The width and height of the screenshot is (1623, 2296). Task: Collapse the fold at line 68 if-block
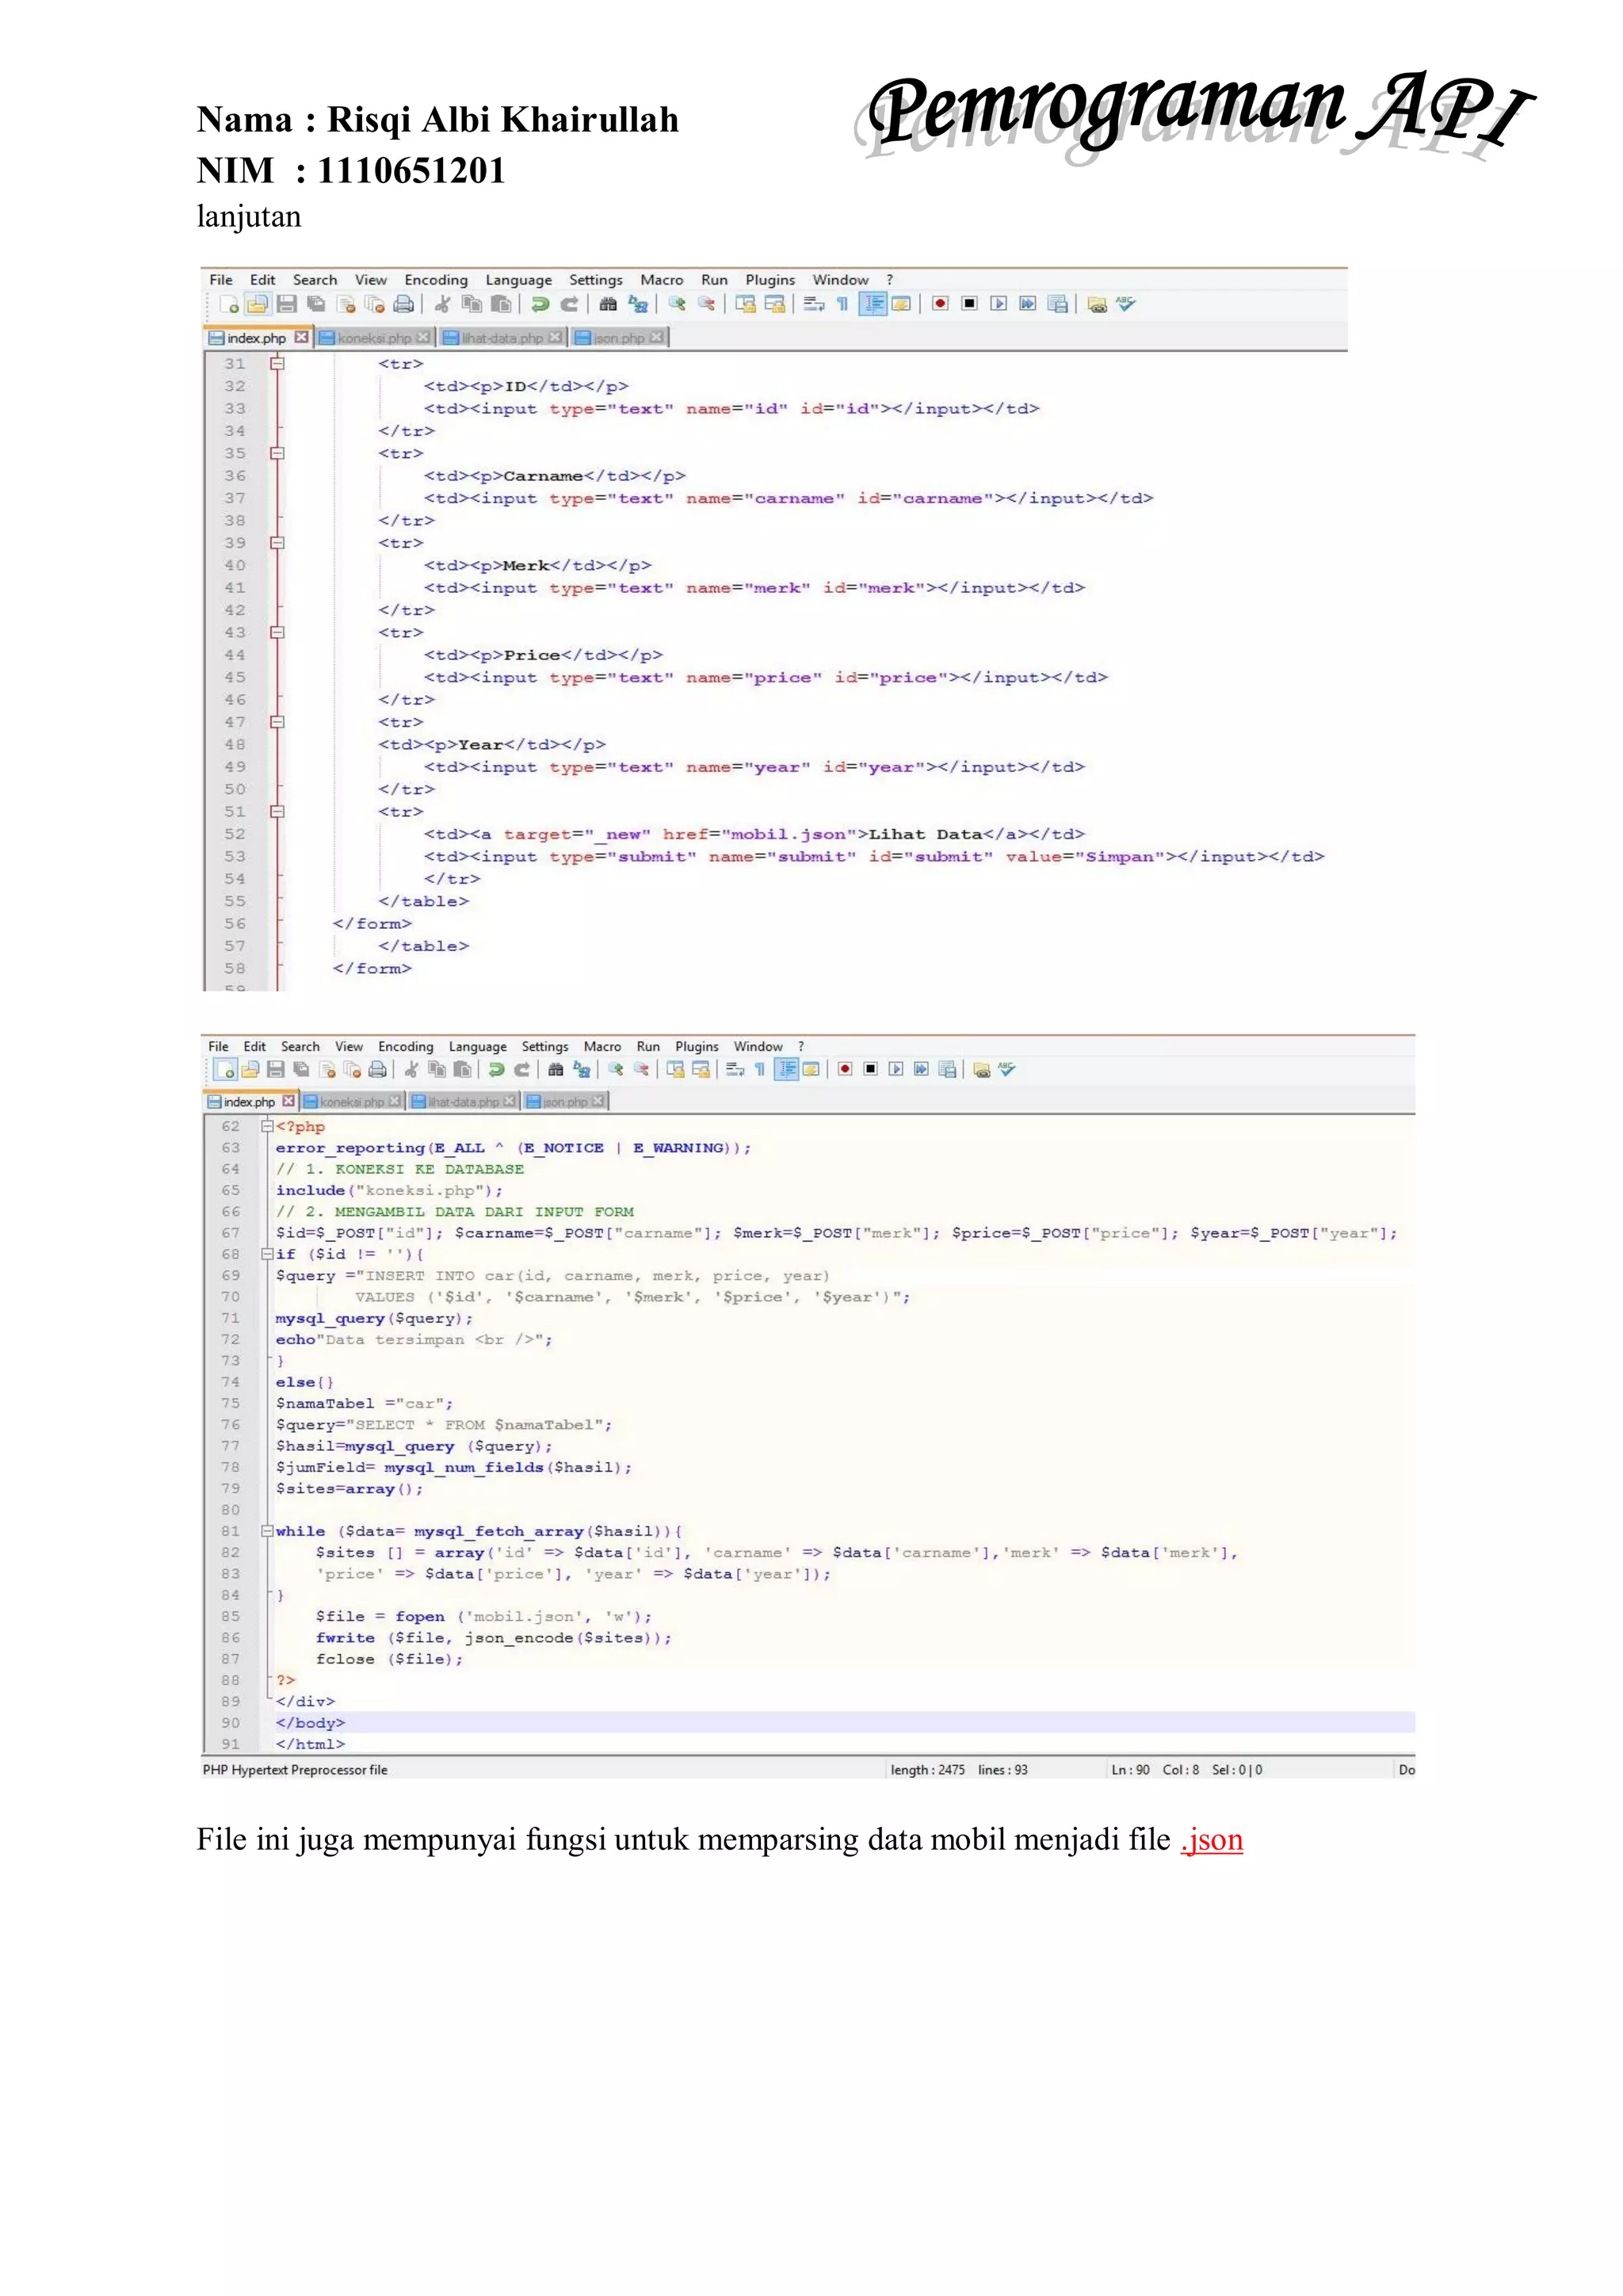tap(267, 1254)
